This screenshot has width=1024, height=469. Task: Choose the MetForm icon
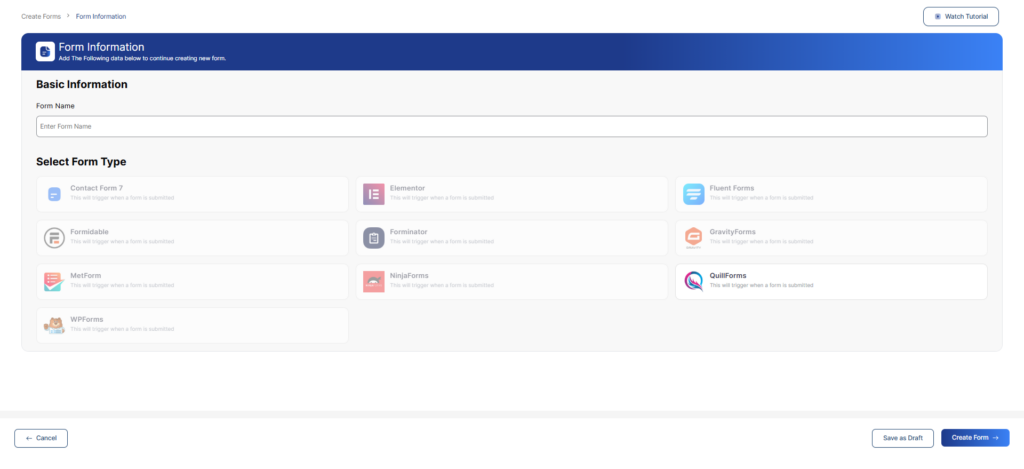(54, 282)
